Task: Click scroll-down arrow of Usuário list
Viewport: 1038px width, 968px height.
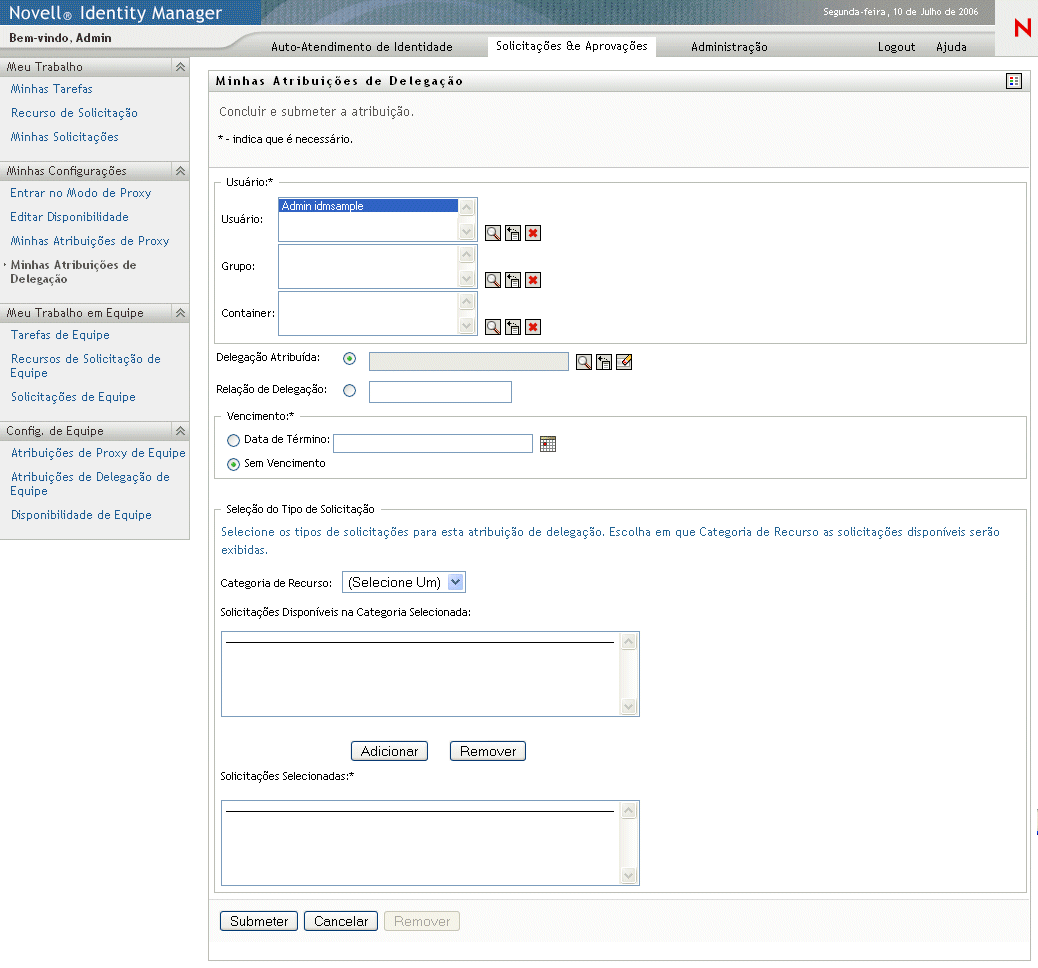Action: click(x=467, y=232)
